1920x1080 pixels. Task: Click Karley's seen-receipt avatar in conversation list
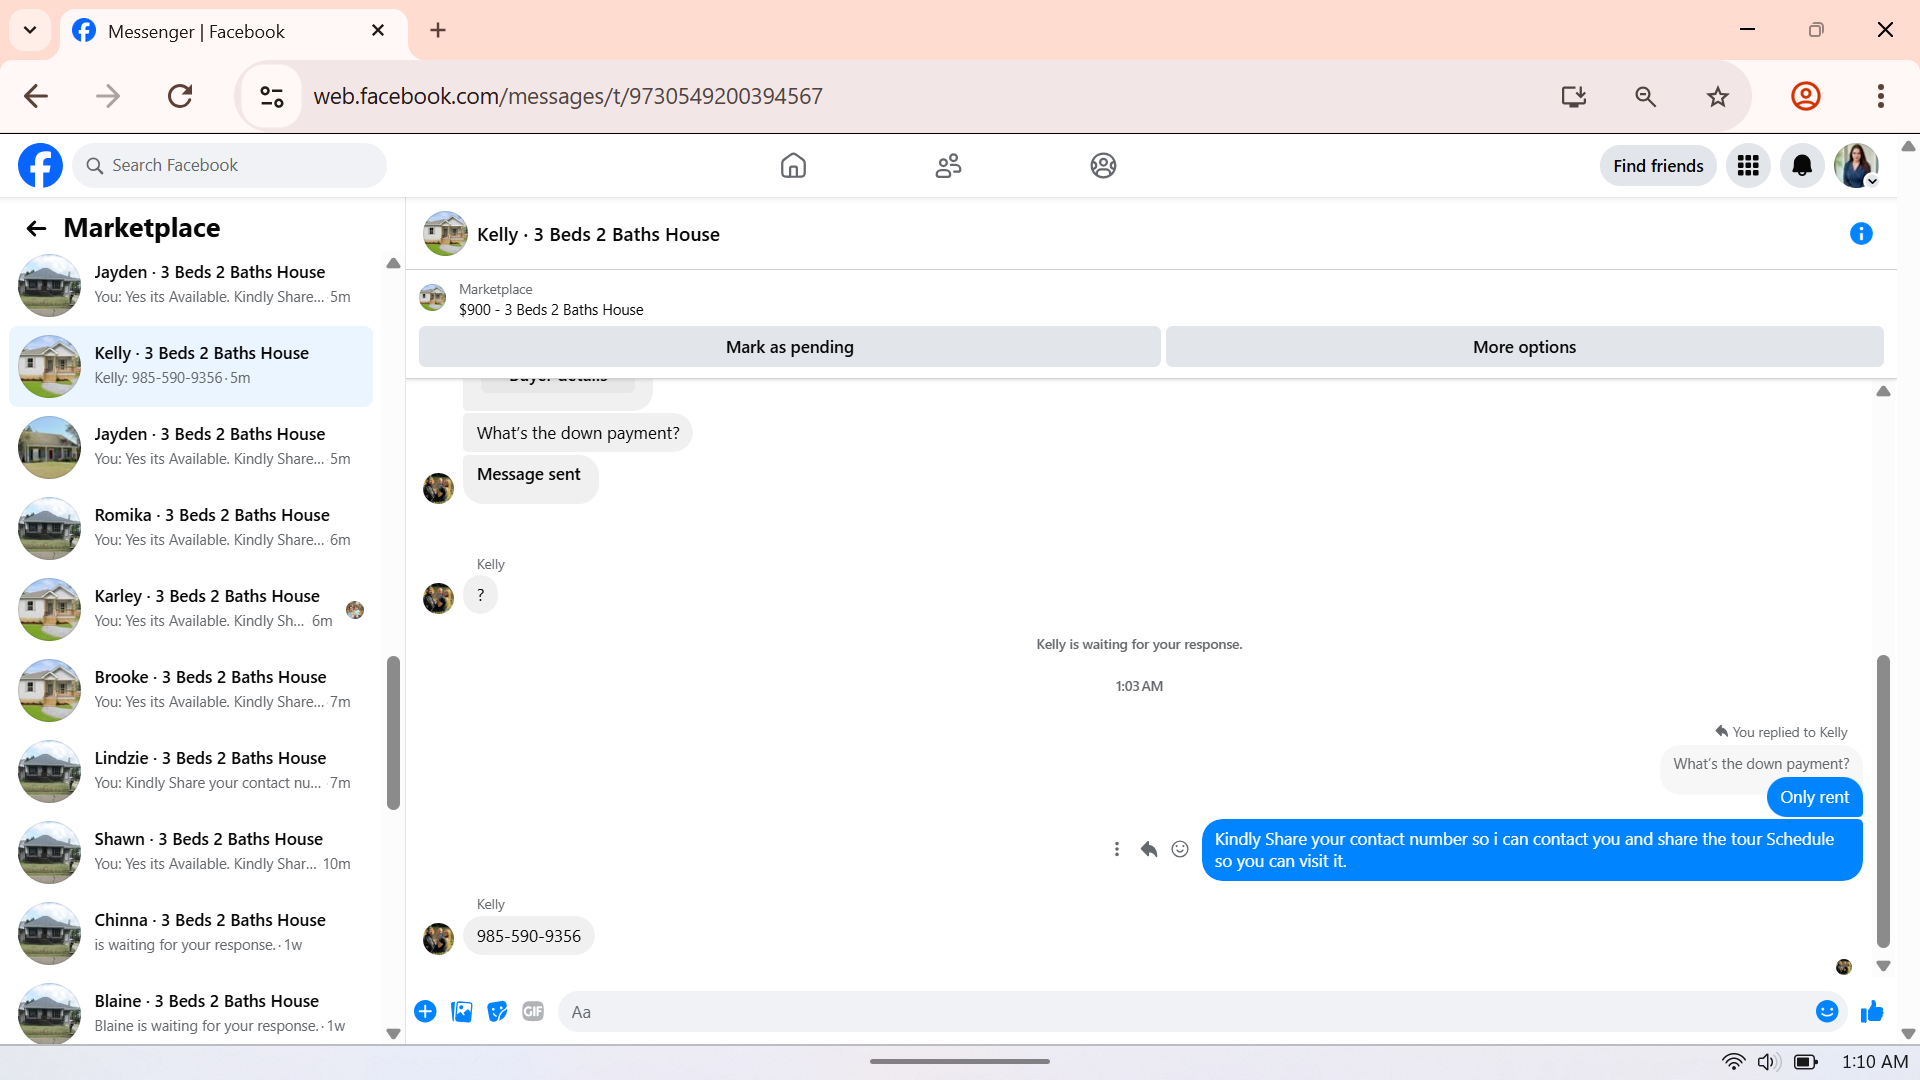(x=355, y=610)
